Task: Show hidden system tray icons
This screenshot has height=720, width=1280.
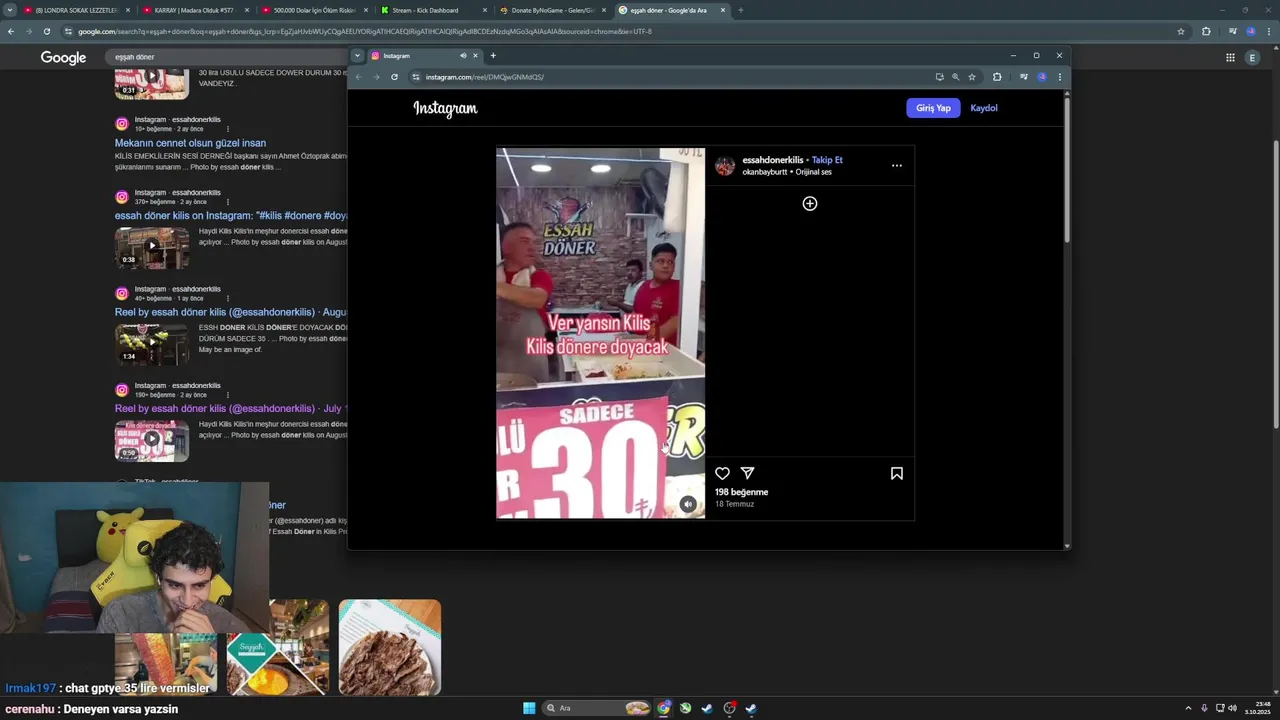Action: [1188, 708]
